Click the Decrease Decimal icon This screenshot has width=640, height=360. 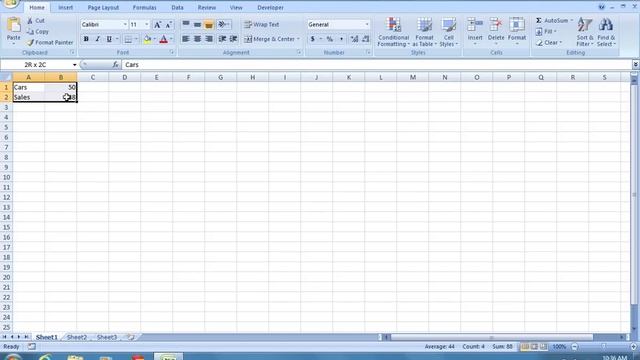[x=365, y=39]
